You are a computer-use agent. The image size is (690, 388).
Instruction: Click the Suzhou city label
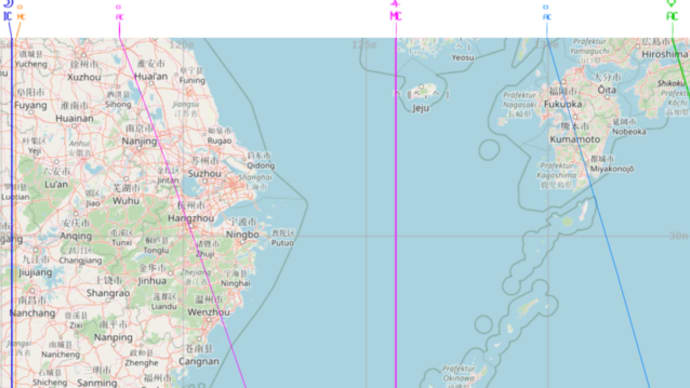point(205,174)
